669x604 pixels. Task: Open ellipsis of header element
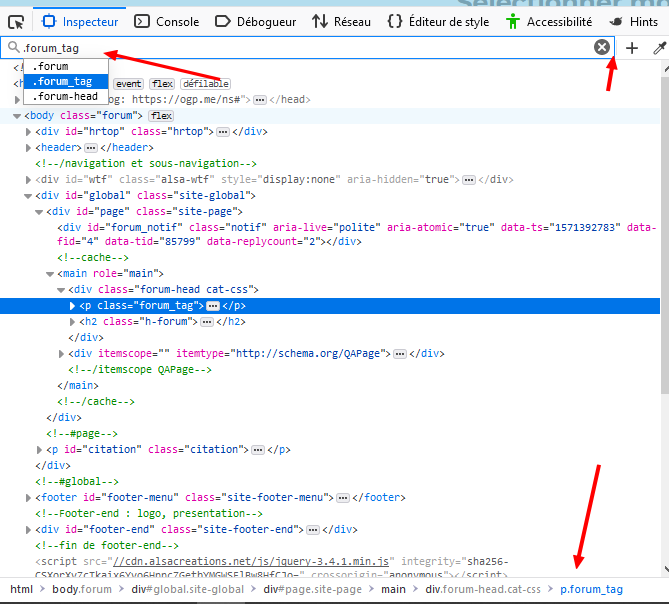click(90, 148)
